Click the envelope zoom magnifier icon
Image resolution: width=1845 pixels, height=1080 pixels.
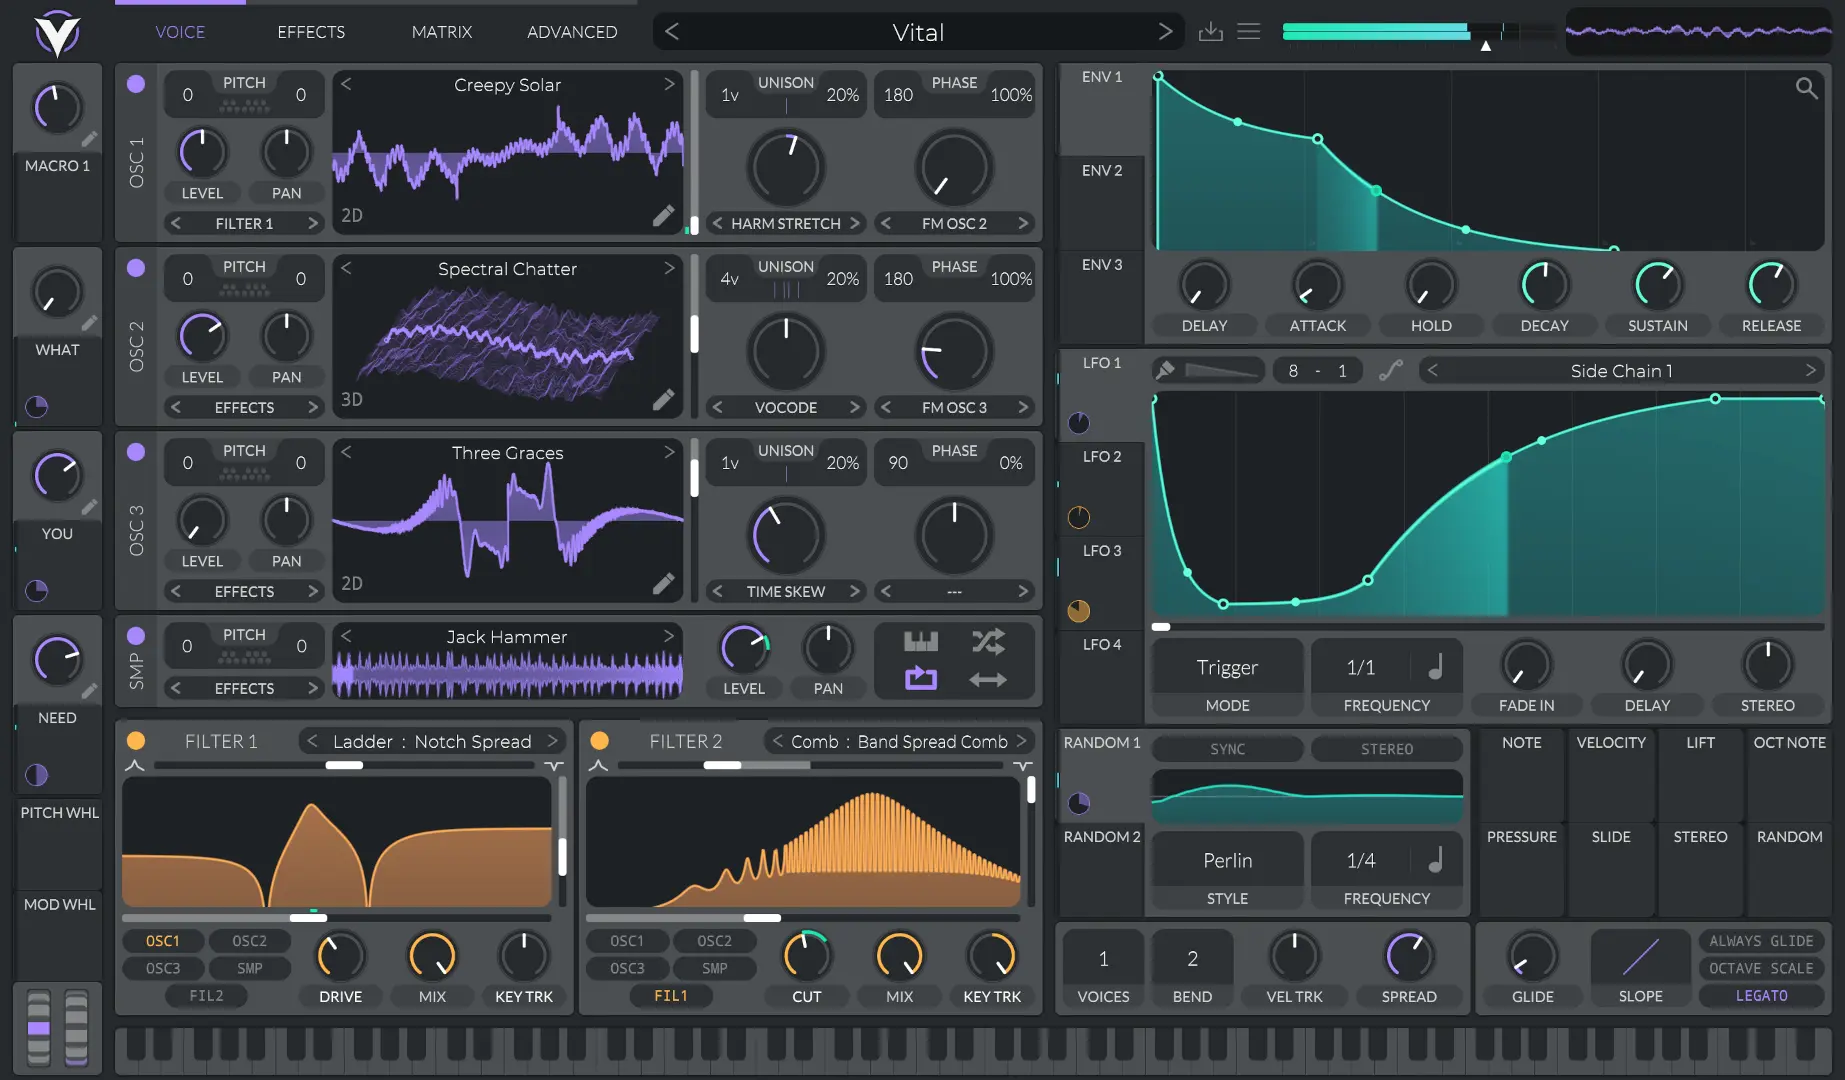1807,88
